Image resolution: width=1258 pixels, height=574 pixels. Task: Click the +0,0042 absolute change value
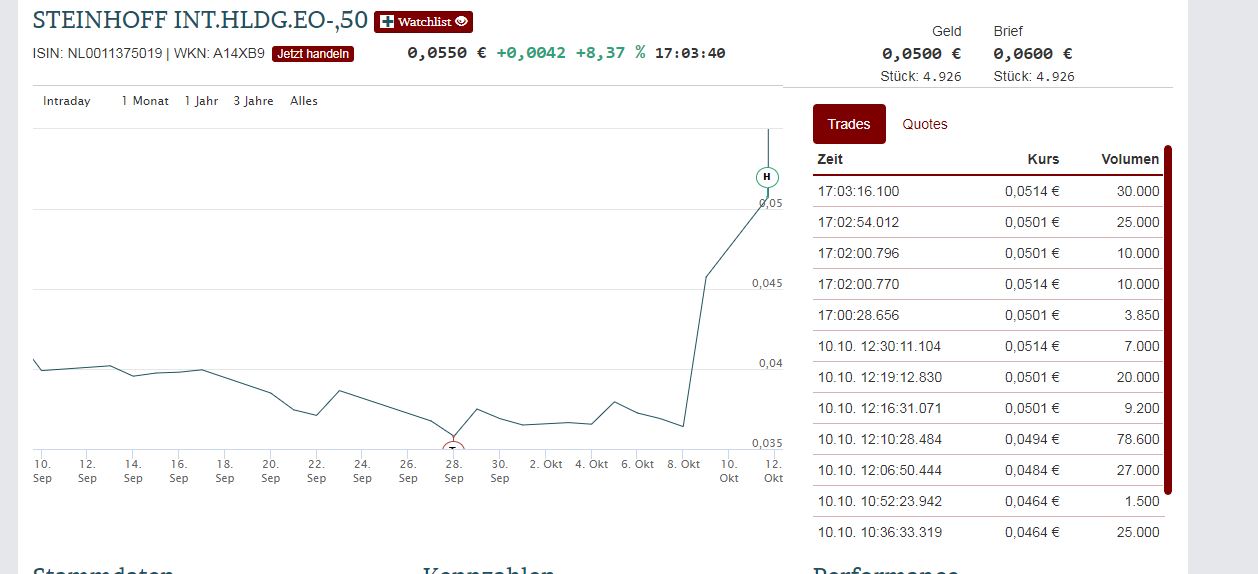pyautogui.click(x=531, y=53)
